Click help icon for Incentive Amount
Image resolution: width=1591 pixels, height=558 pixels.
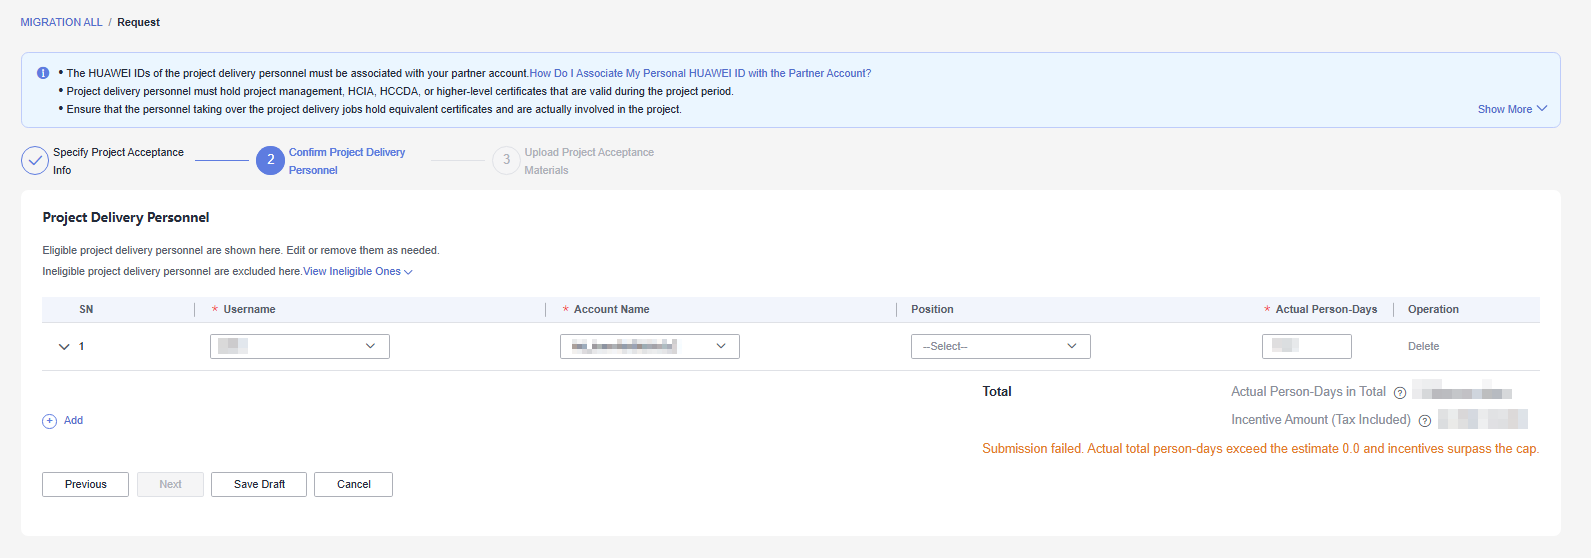click(1425, 421)
